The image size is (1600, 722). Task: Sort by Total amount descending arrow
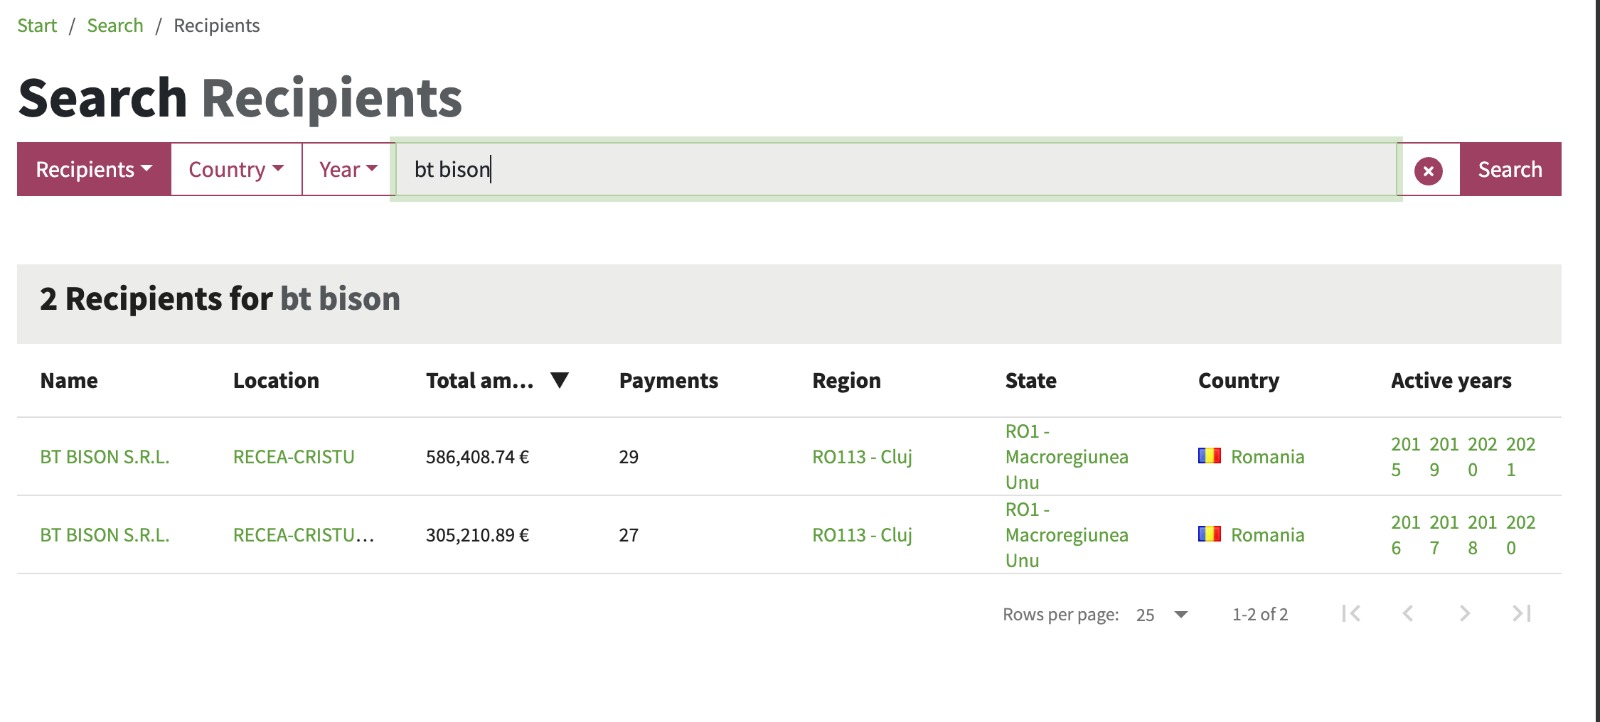[560, 380]
